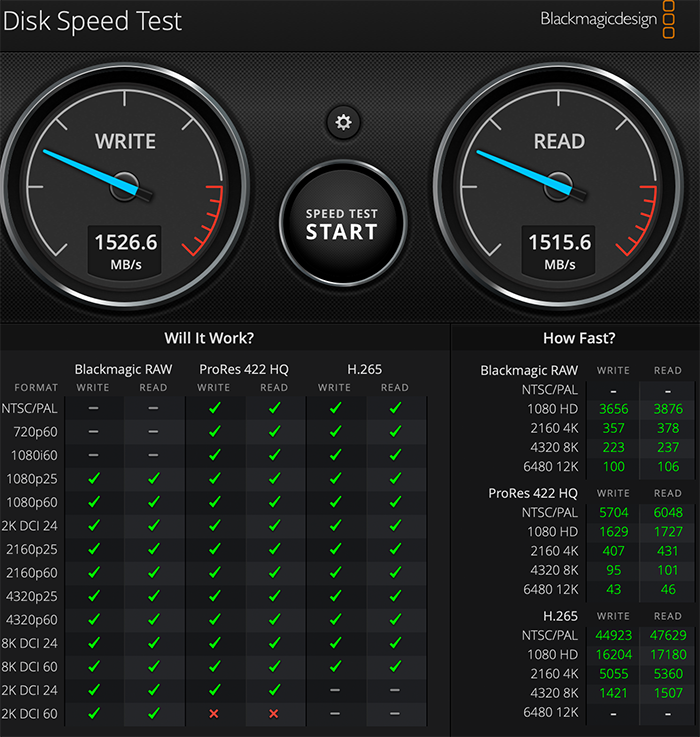Click the FORMAT column header

(36, 388)
